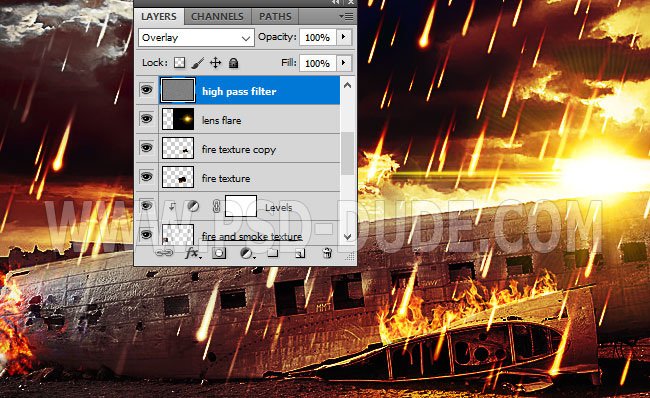Toggle visibility of lens flare layer
This screenshot has height=398, width=650.
146,119
